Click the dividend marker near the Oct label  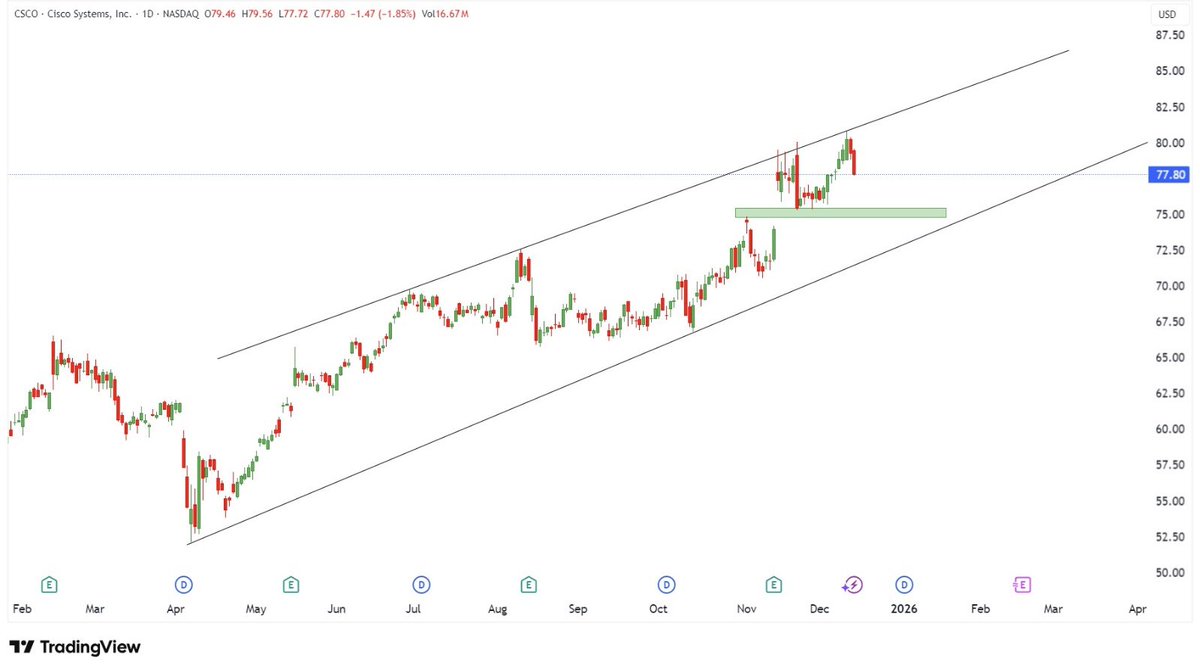(665, 584)
